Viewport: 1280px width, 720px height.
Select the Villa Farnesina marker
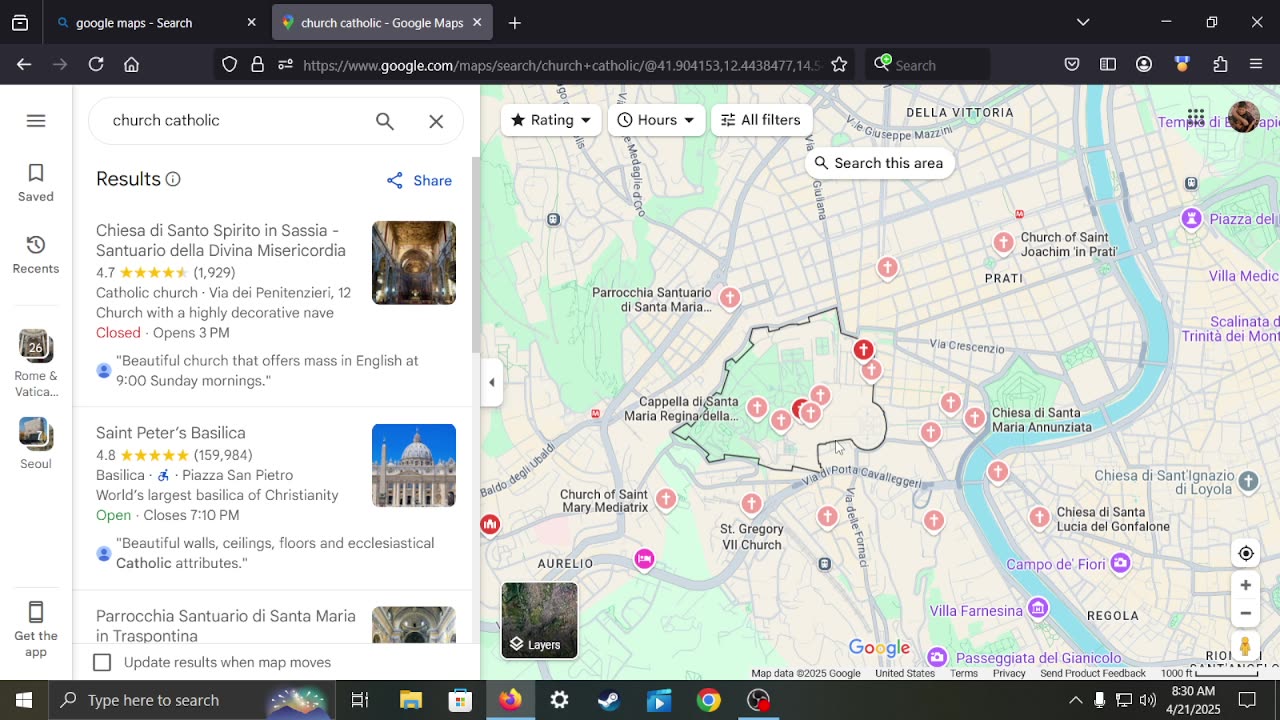1038,608
